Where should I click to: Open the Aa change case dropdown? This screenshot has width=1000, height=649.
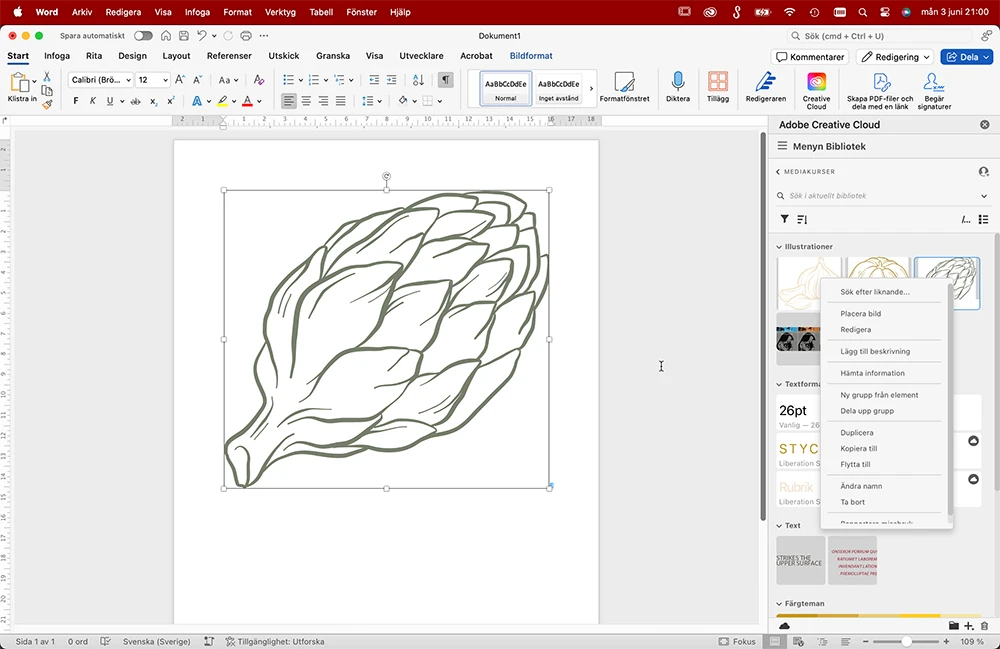pos(228,80)
